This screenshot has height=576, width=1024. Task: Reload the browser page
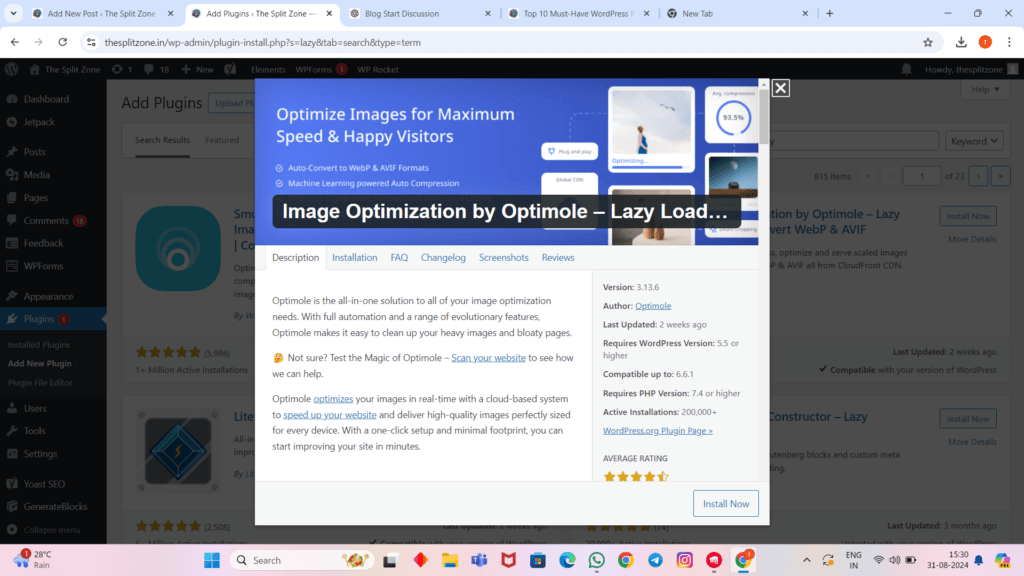[x=63, y=42]
